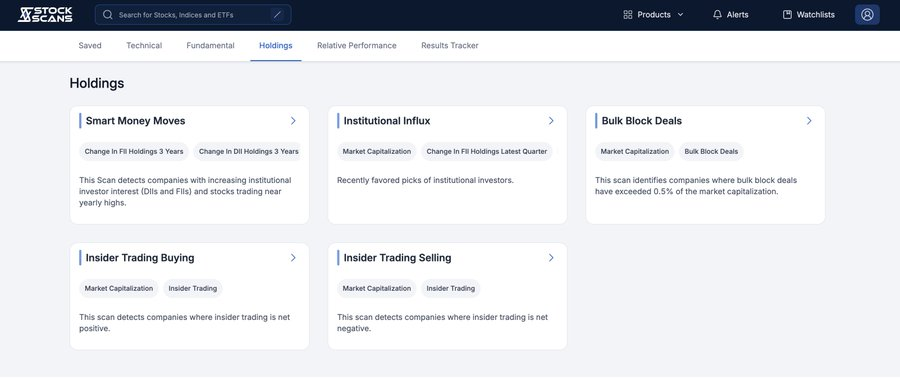The height and width of the screenshot is (380, 900).
Task: Click the Holdings page heading
Action: [x=97, y=84]
